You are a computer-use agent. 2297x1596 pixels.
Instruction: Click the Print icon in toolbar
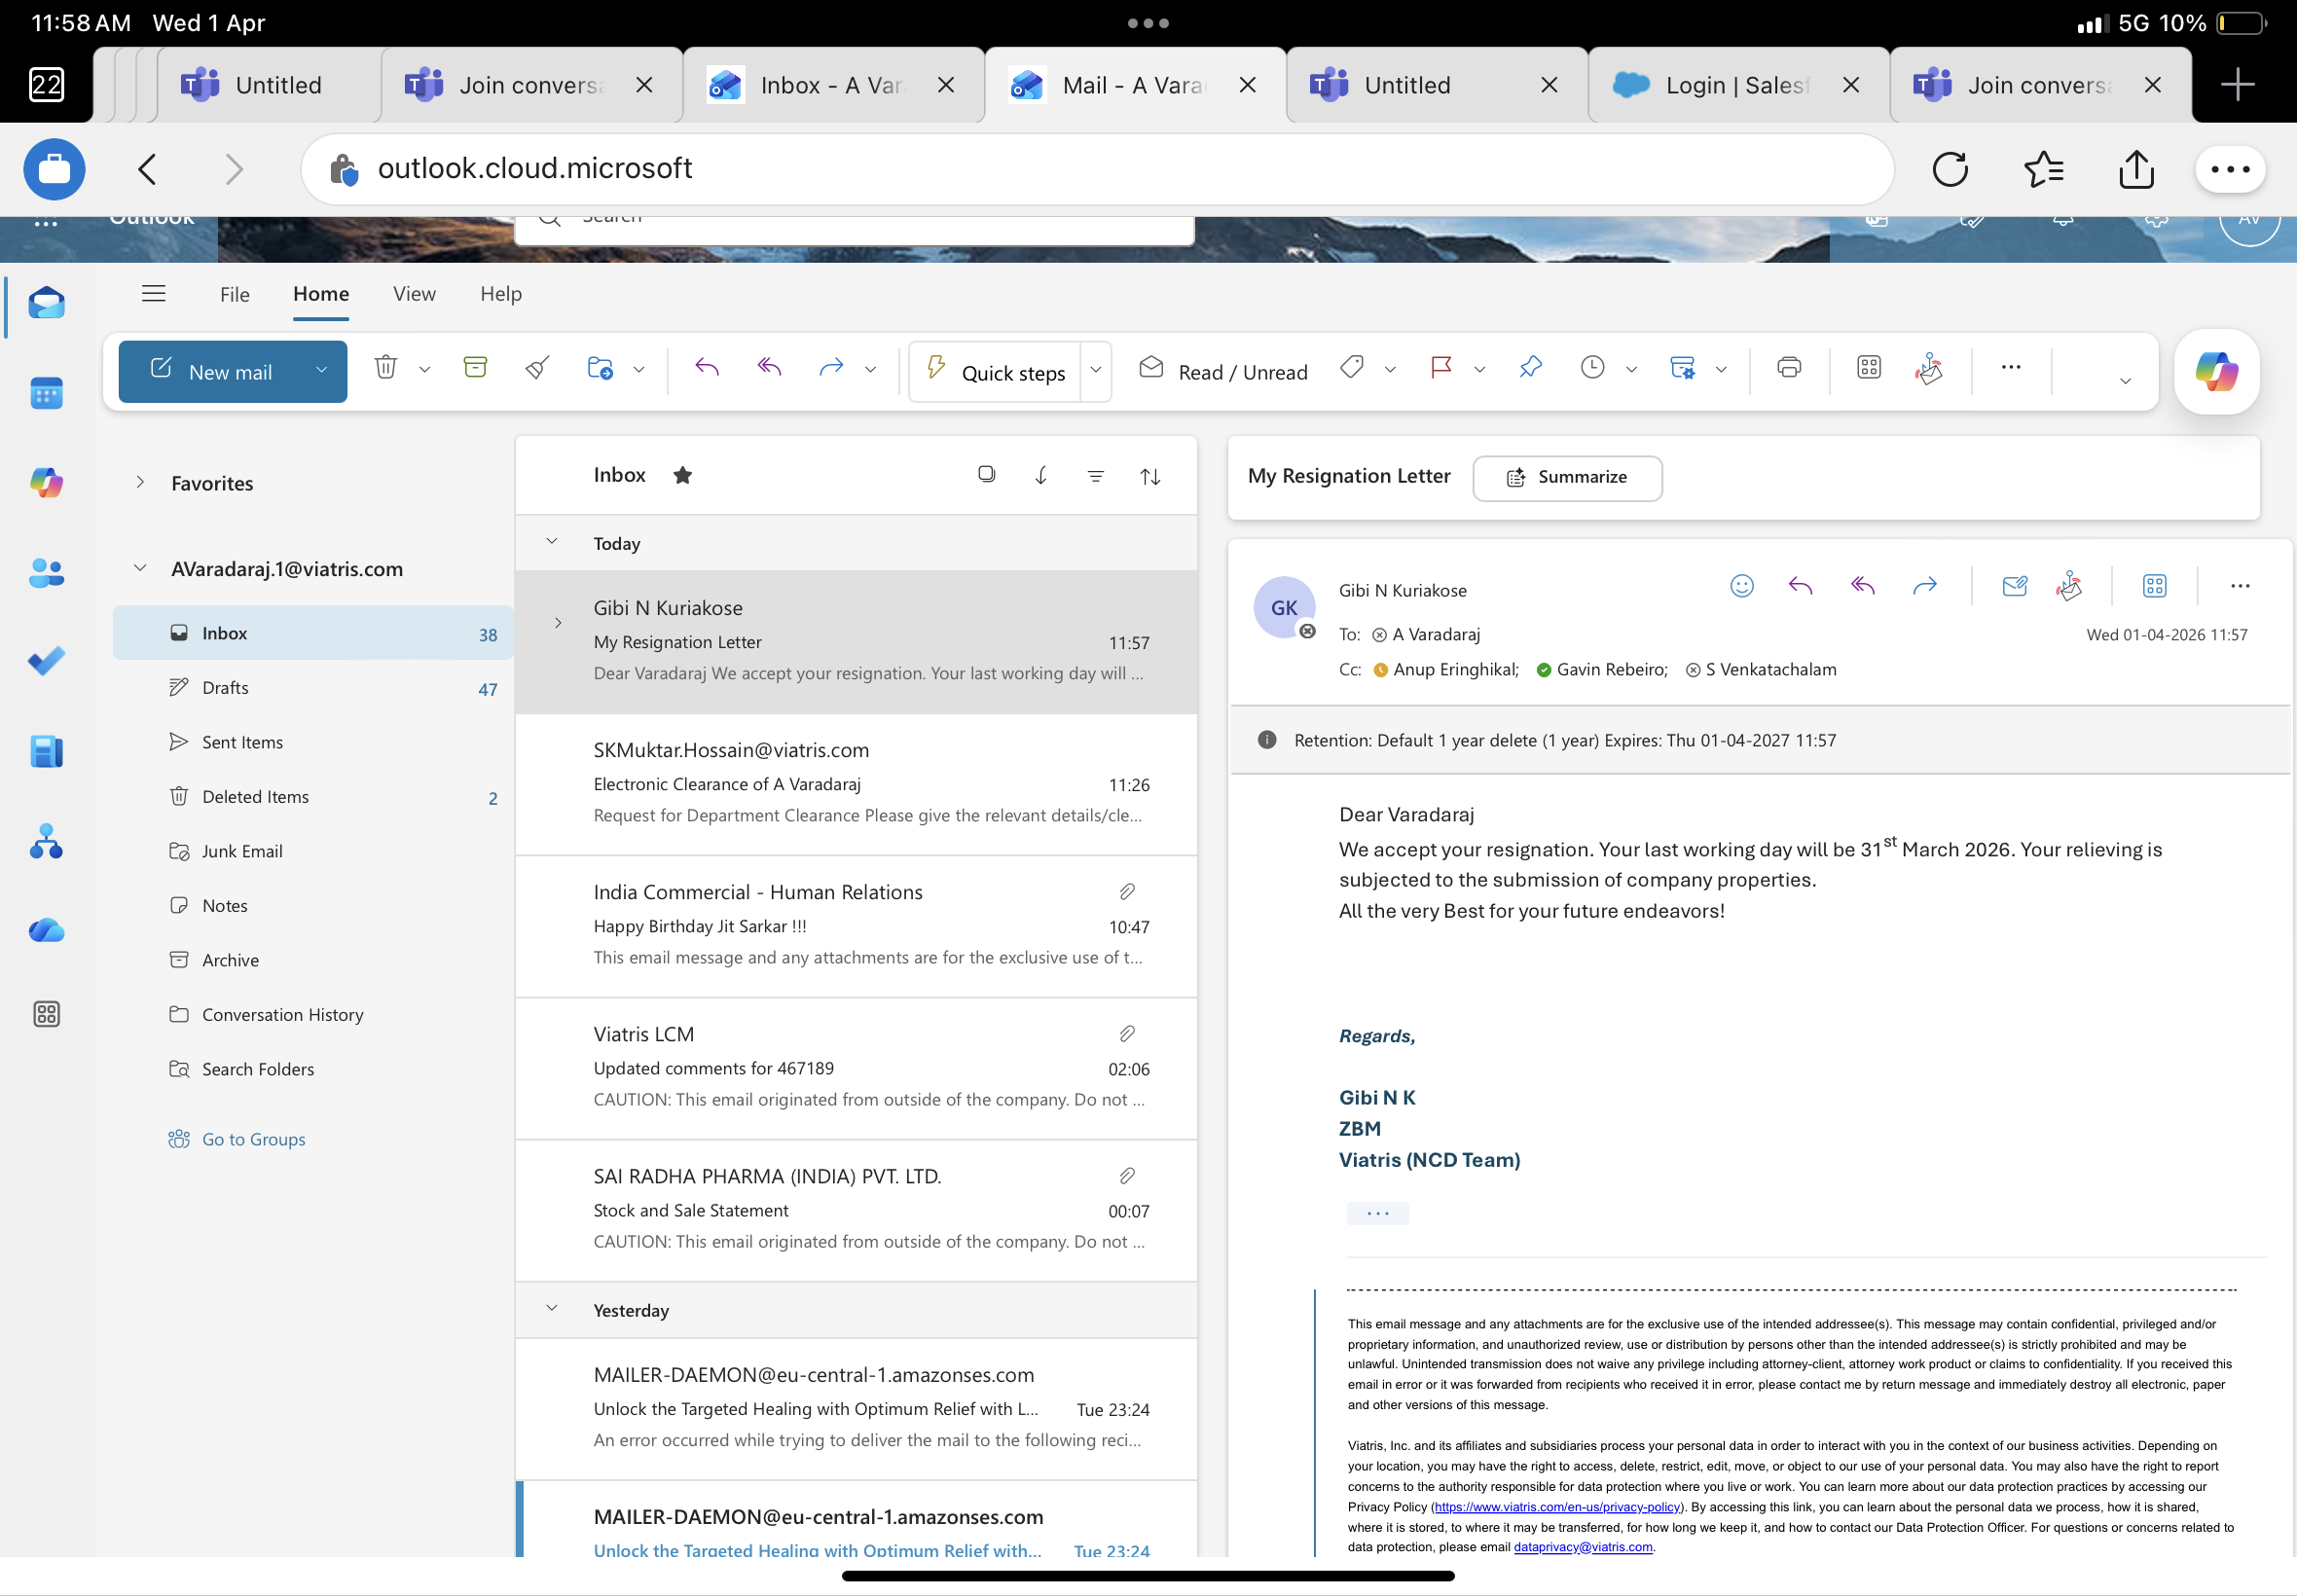(x=1789, y=368)
